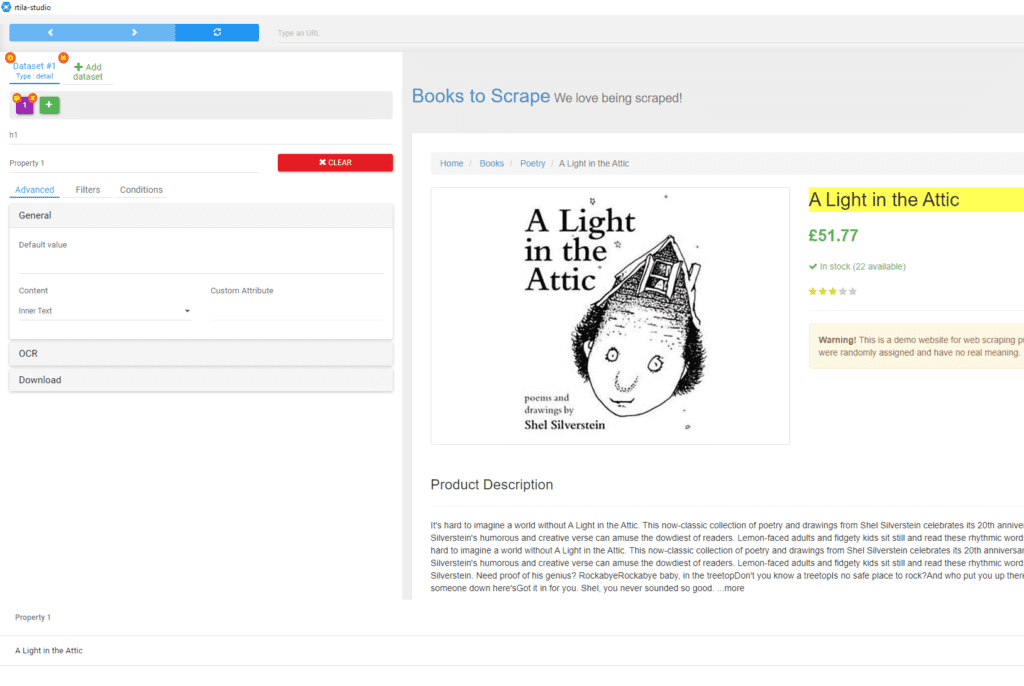This screenshot has width=1024, height=686.
Task: Click Add dataset
Action: (x=88, y=72)
